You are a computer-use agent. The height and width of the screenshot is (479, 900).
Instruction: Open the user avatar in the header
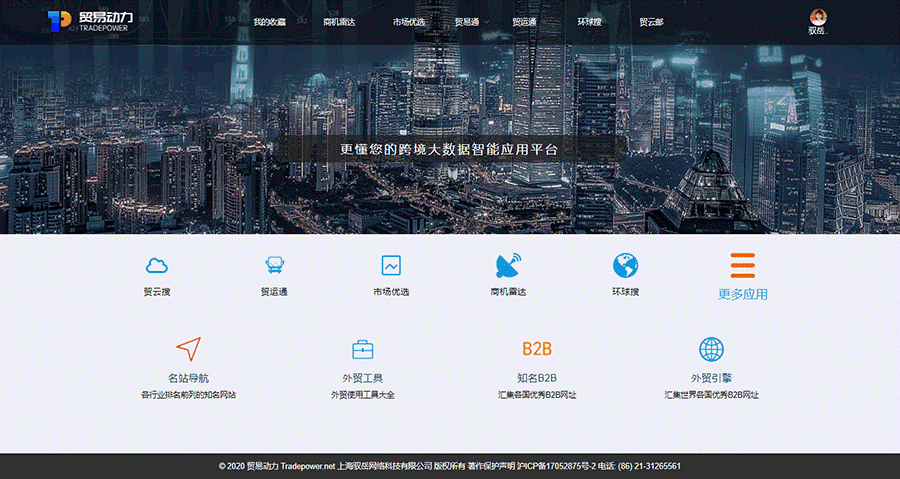pyautogui.click(x=818, y=17)
